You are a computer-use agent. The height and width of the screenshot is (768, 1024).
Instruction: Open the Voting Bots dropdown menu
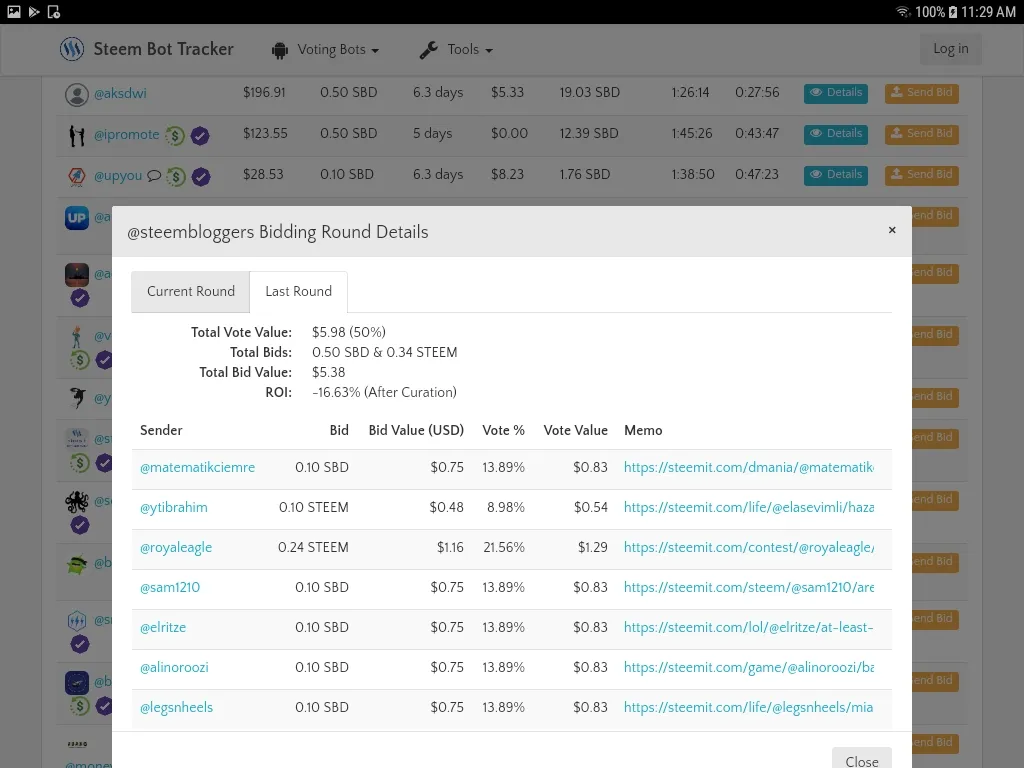325,50
